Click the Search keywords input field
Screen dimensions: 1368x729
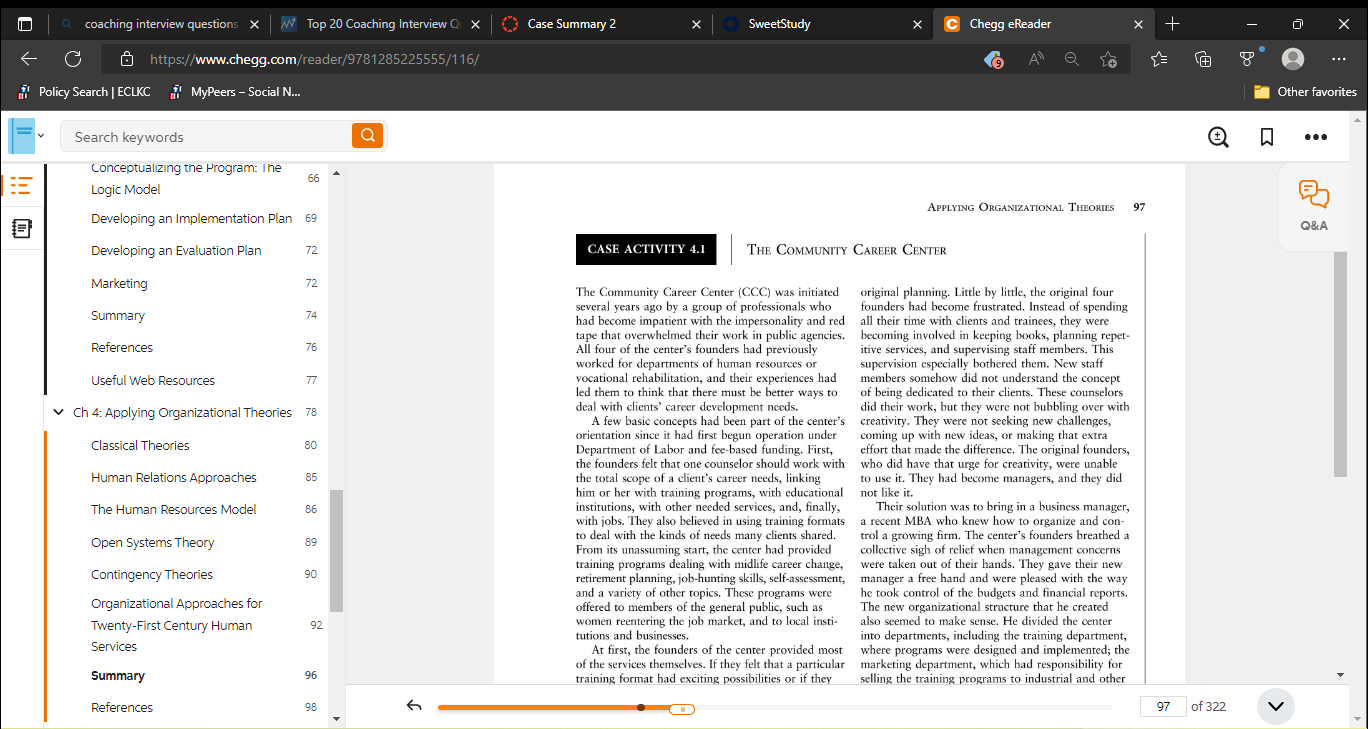(x=206, y=136)
